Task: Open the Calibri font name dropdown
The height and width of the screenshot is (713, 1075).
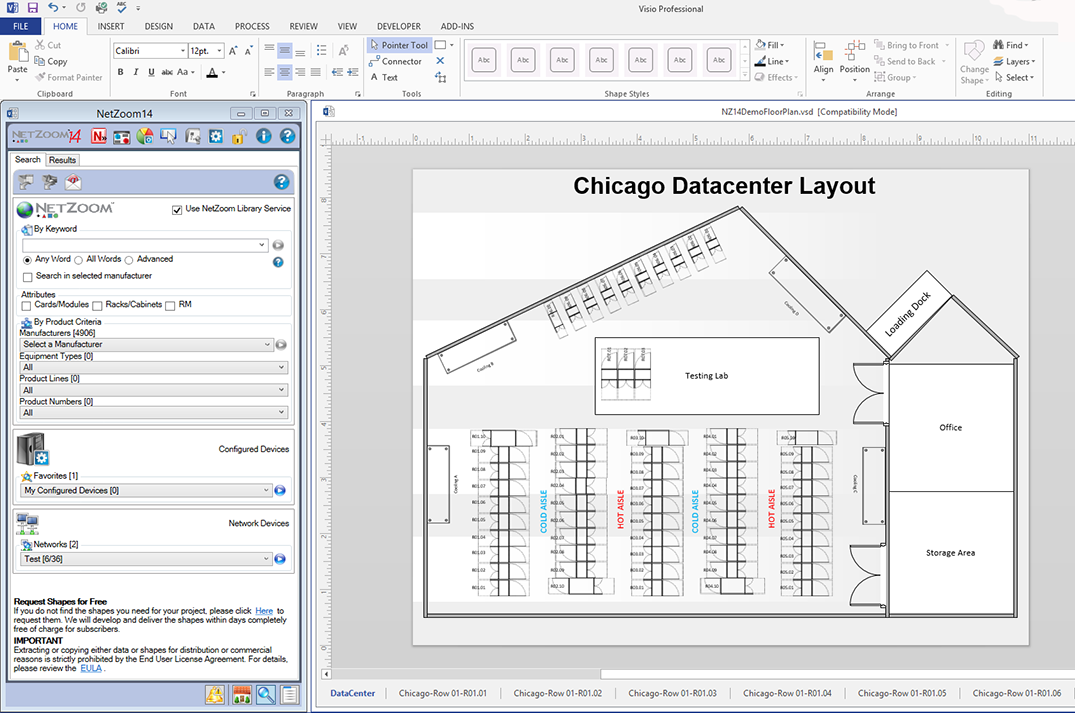Action: [182, 50]
